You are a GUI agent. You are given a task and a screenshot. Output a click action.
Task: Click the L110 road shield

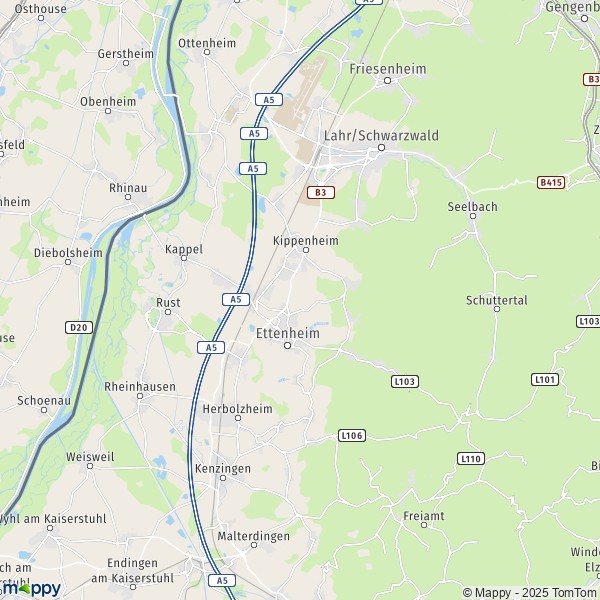click(x=471, y=458)
